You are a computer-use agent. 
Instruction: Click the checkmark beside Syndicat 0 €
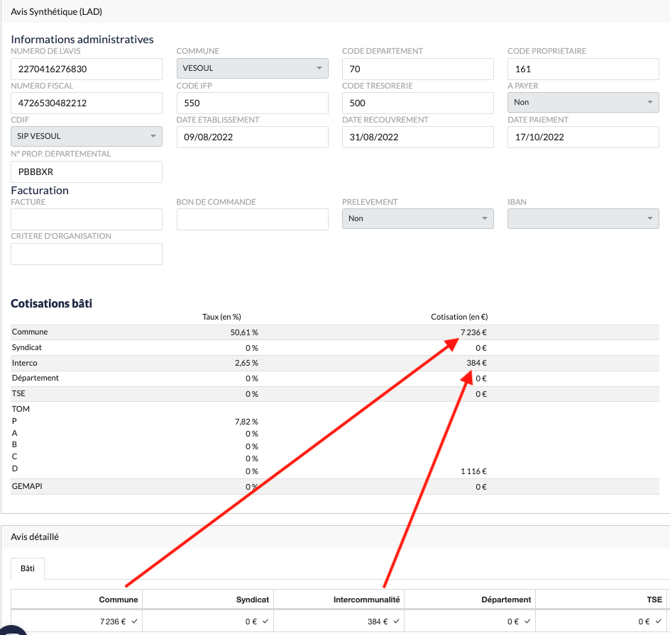[265, 621]
